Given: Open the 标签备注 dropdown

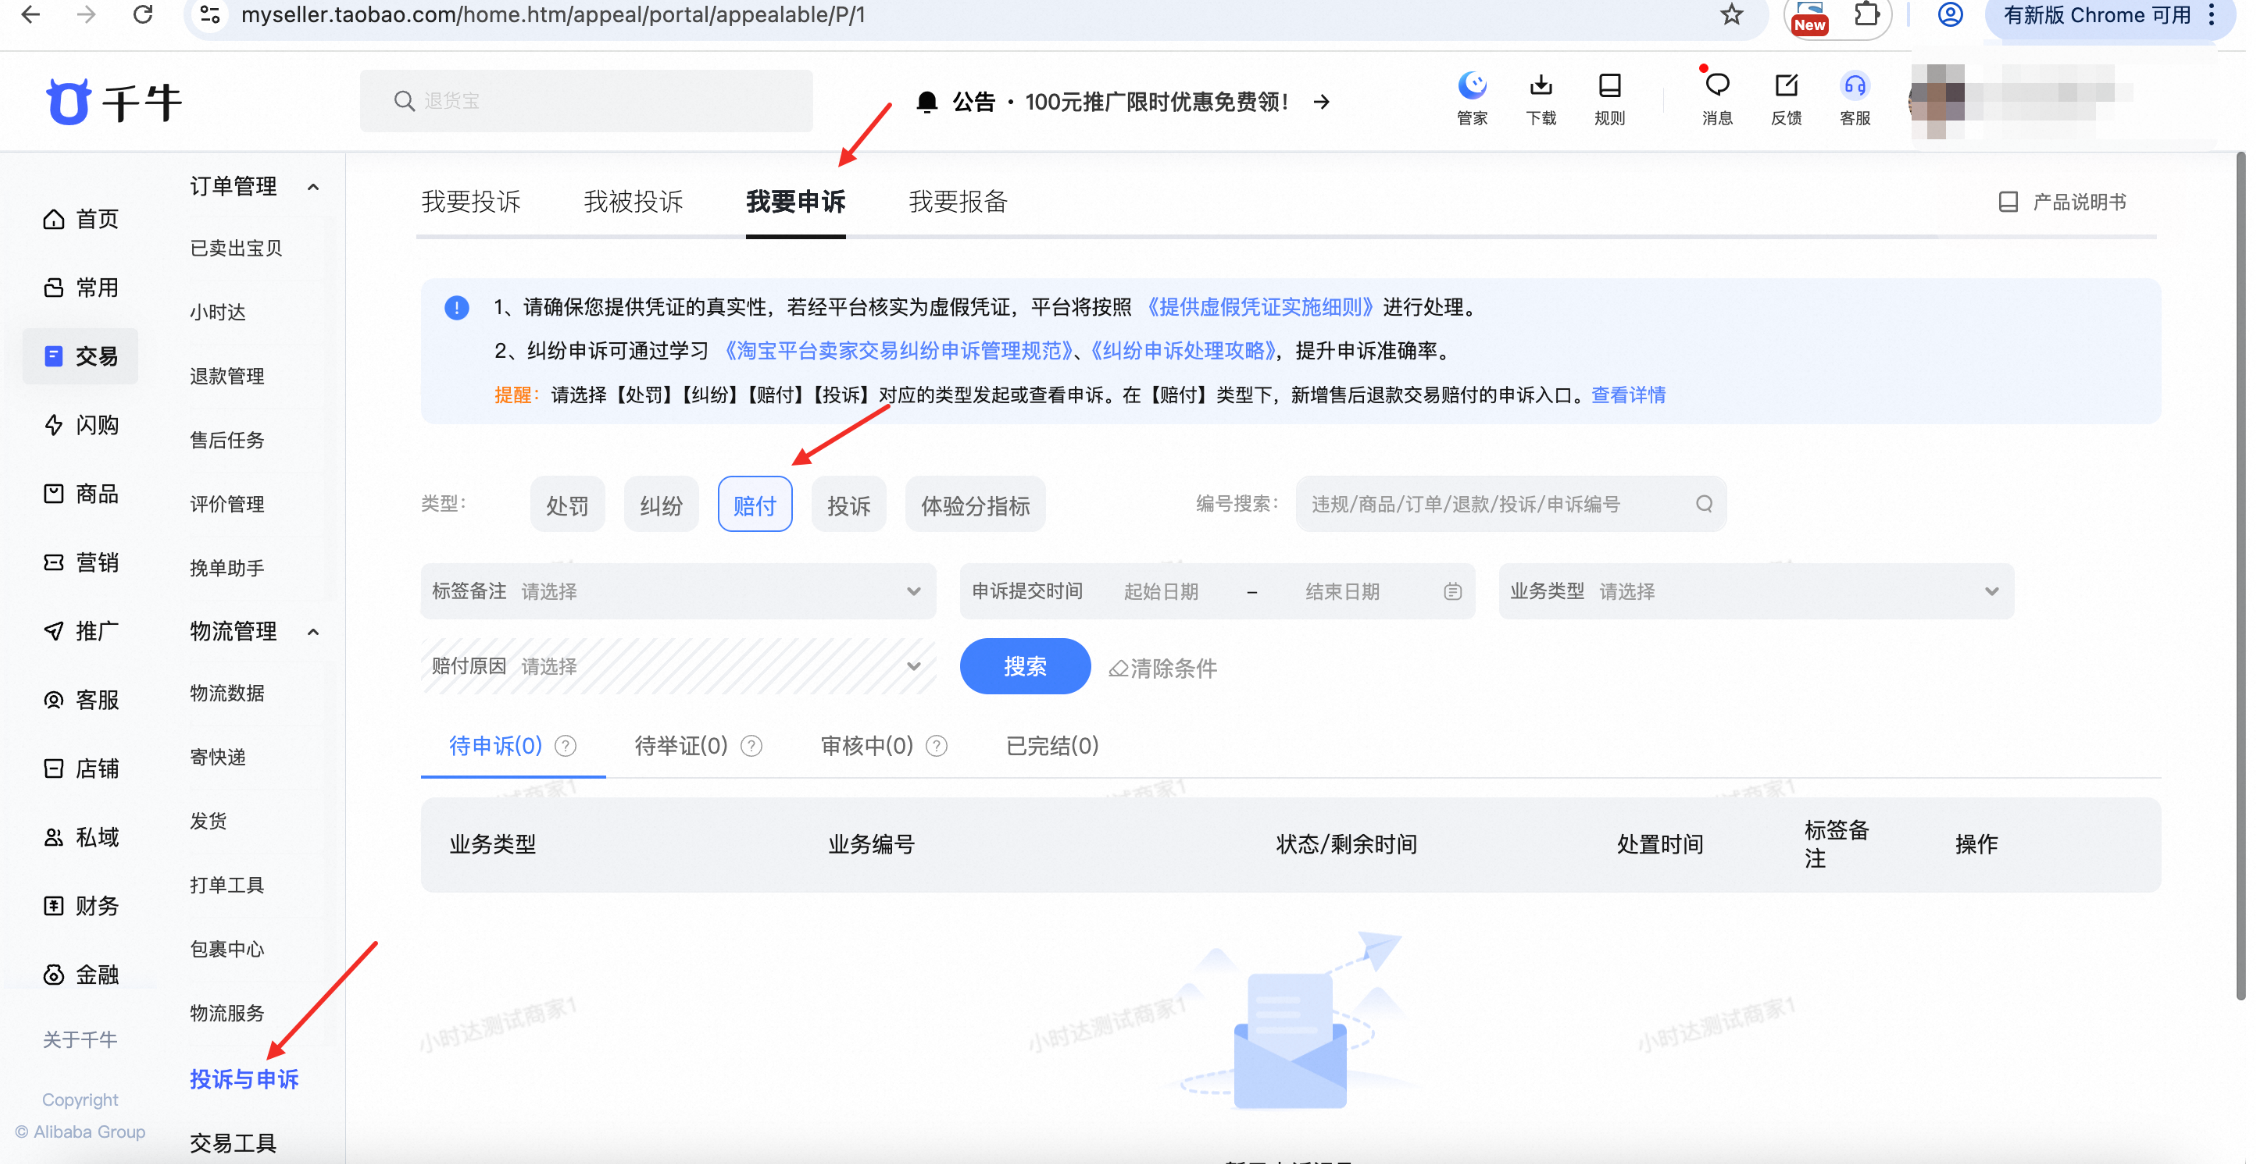Looking at the screenshot, I should tap(678, 592).
